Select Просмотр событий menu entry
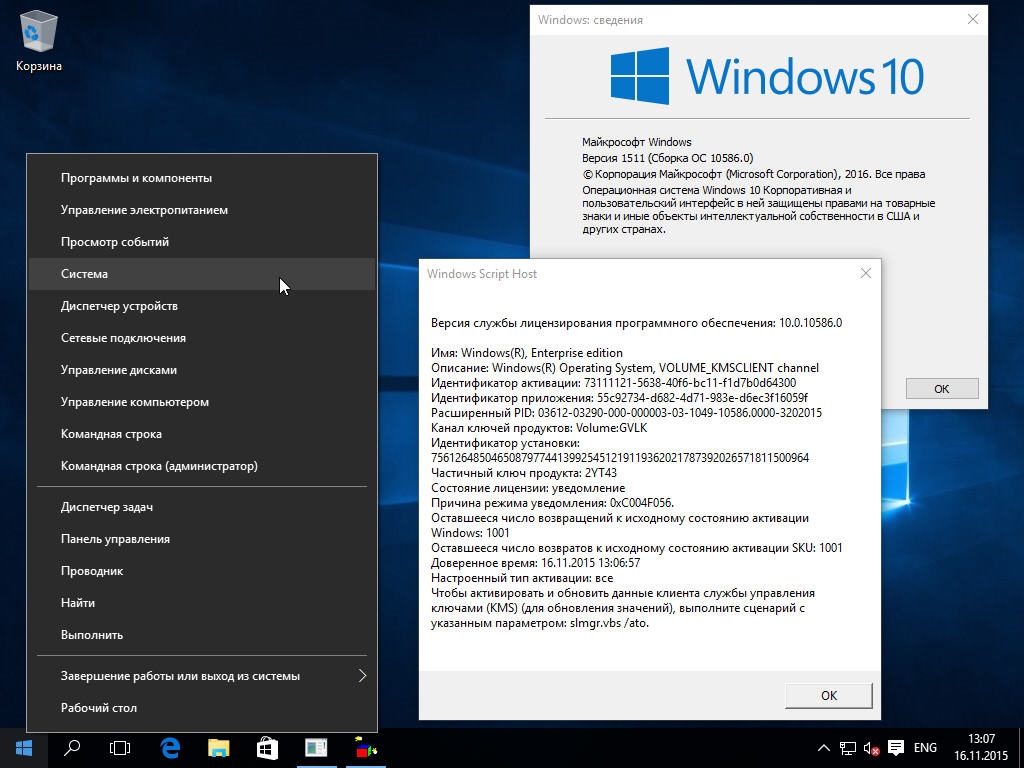The width and height of the screenshot is (1024, 768). point(202,242)
